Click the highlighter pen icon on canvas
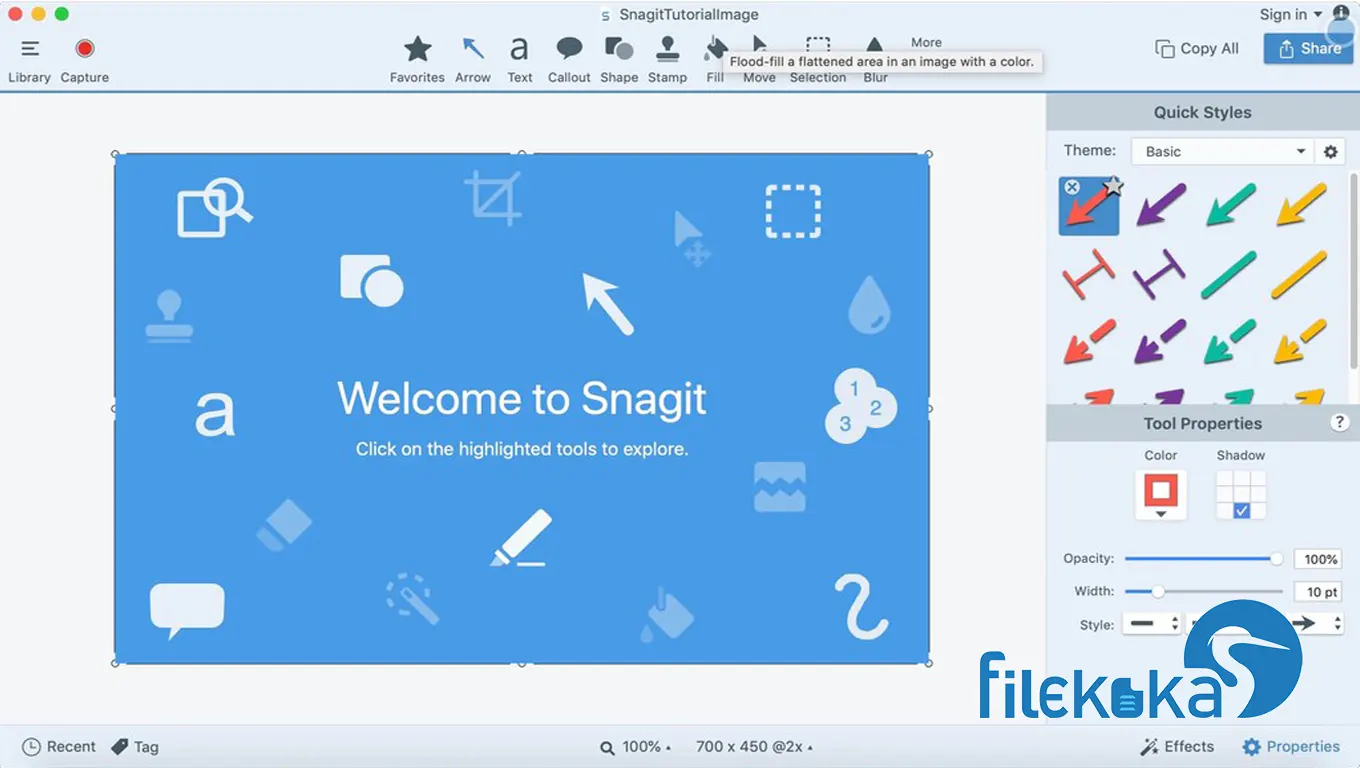The width and height of the screenshot is (1360, 768). (x=522, y=538)
